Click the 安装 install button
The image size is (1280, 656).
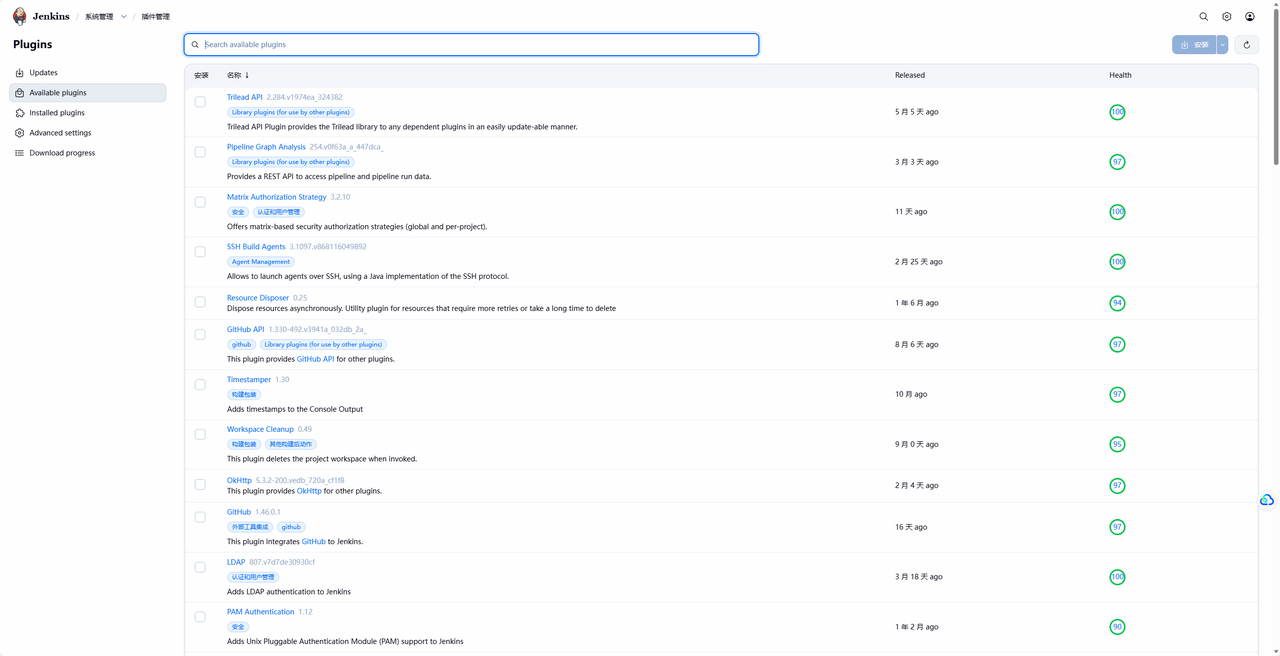coord(1195,45)
